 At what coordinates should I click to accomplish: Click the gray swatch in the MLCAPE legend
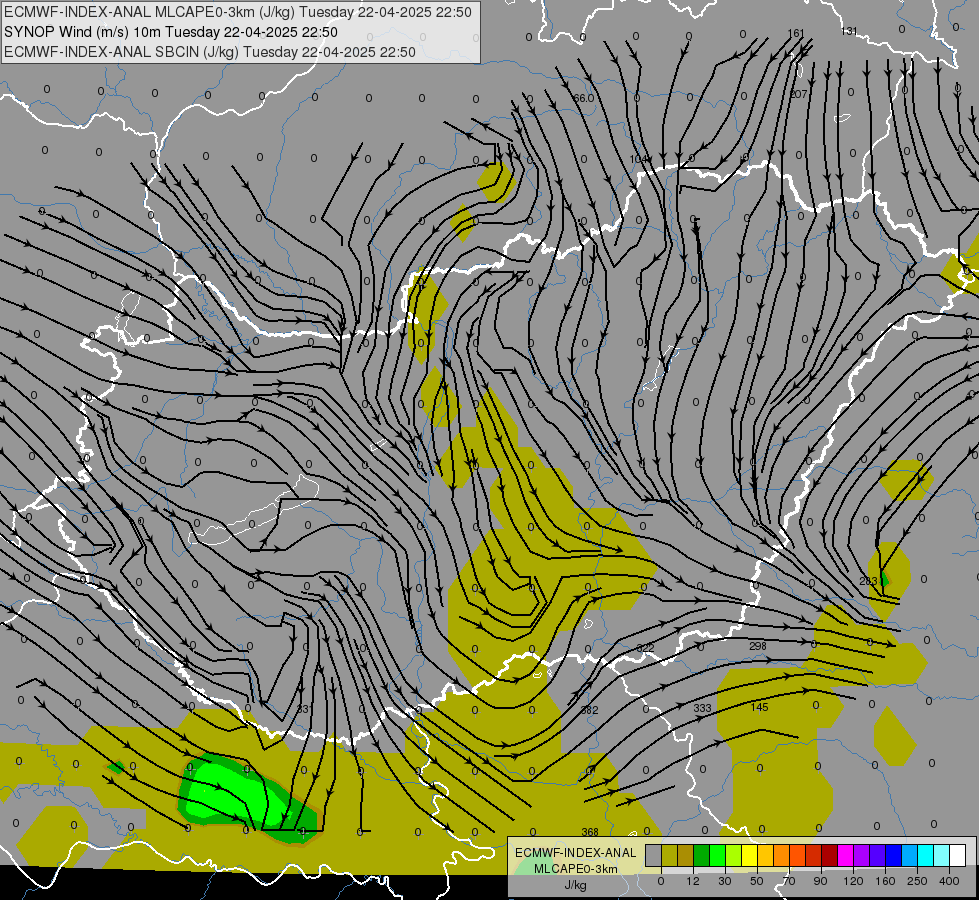click(654, 855)
